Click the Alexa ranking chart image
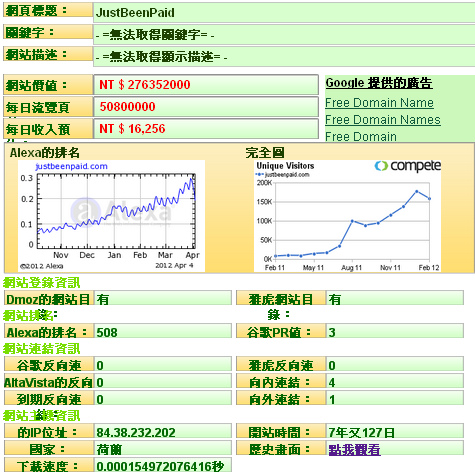The width and height of the screenshot is (475, 474). click(x=111, y=216)
